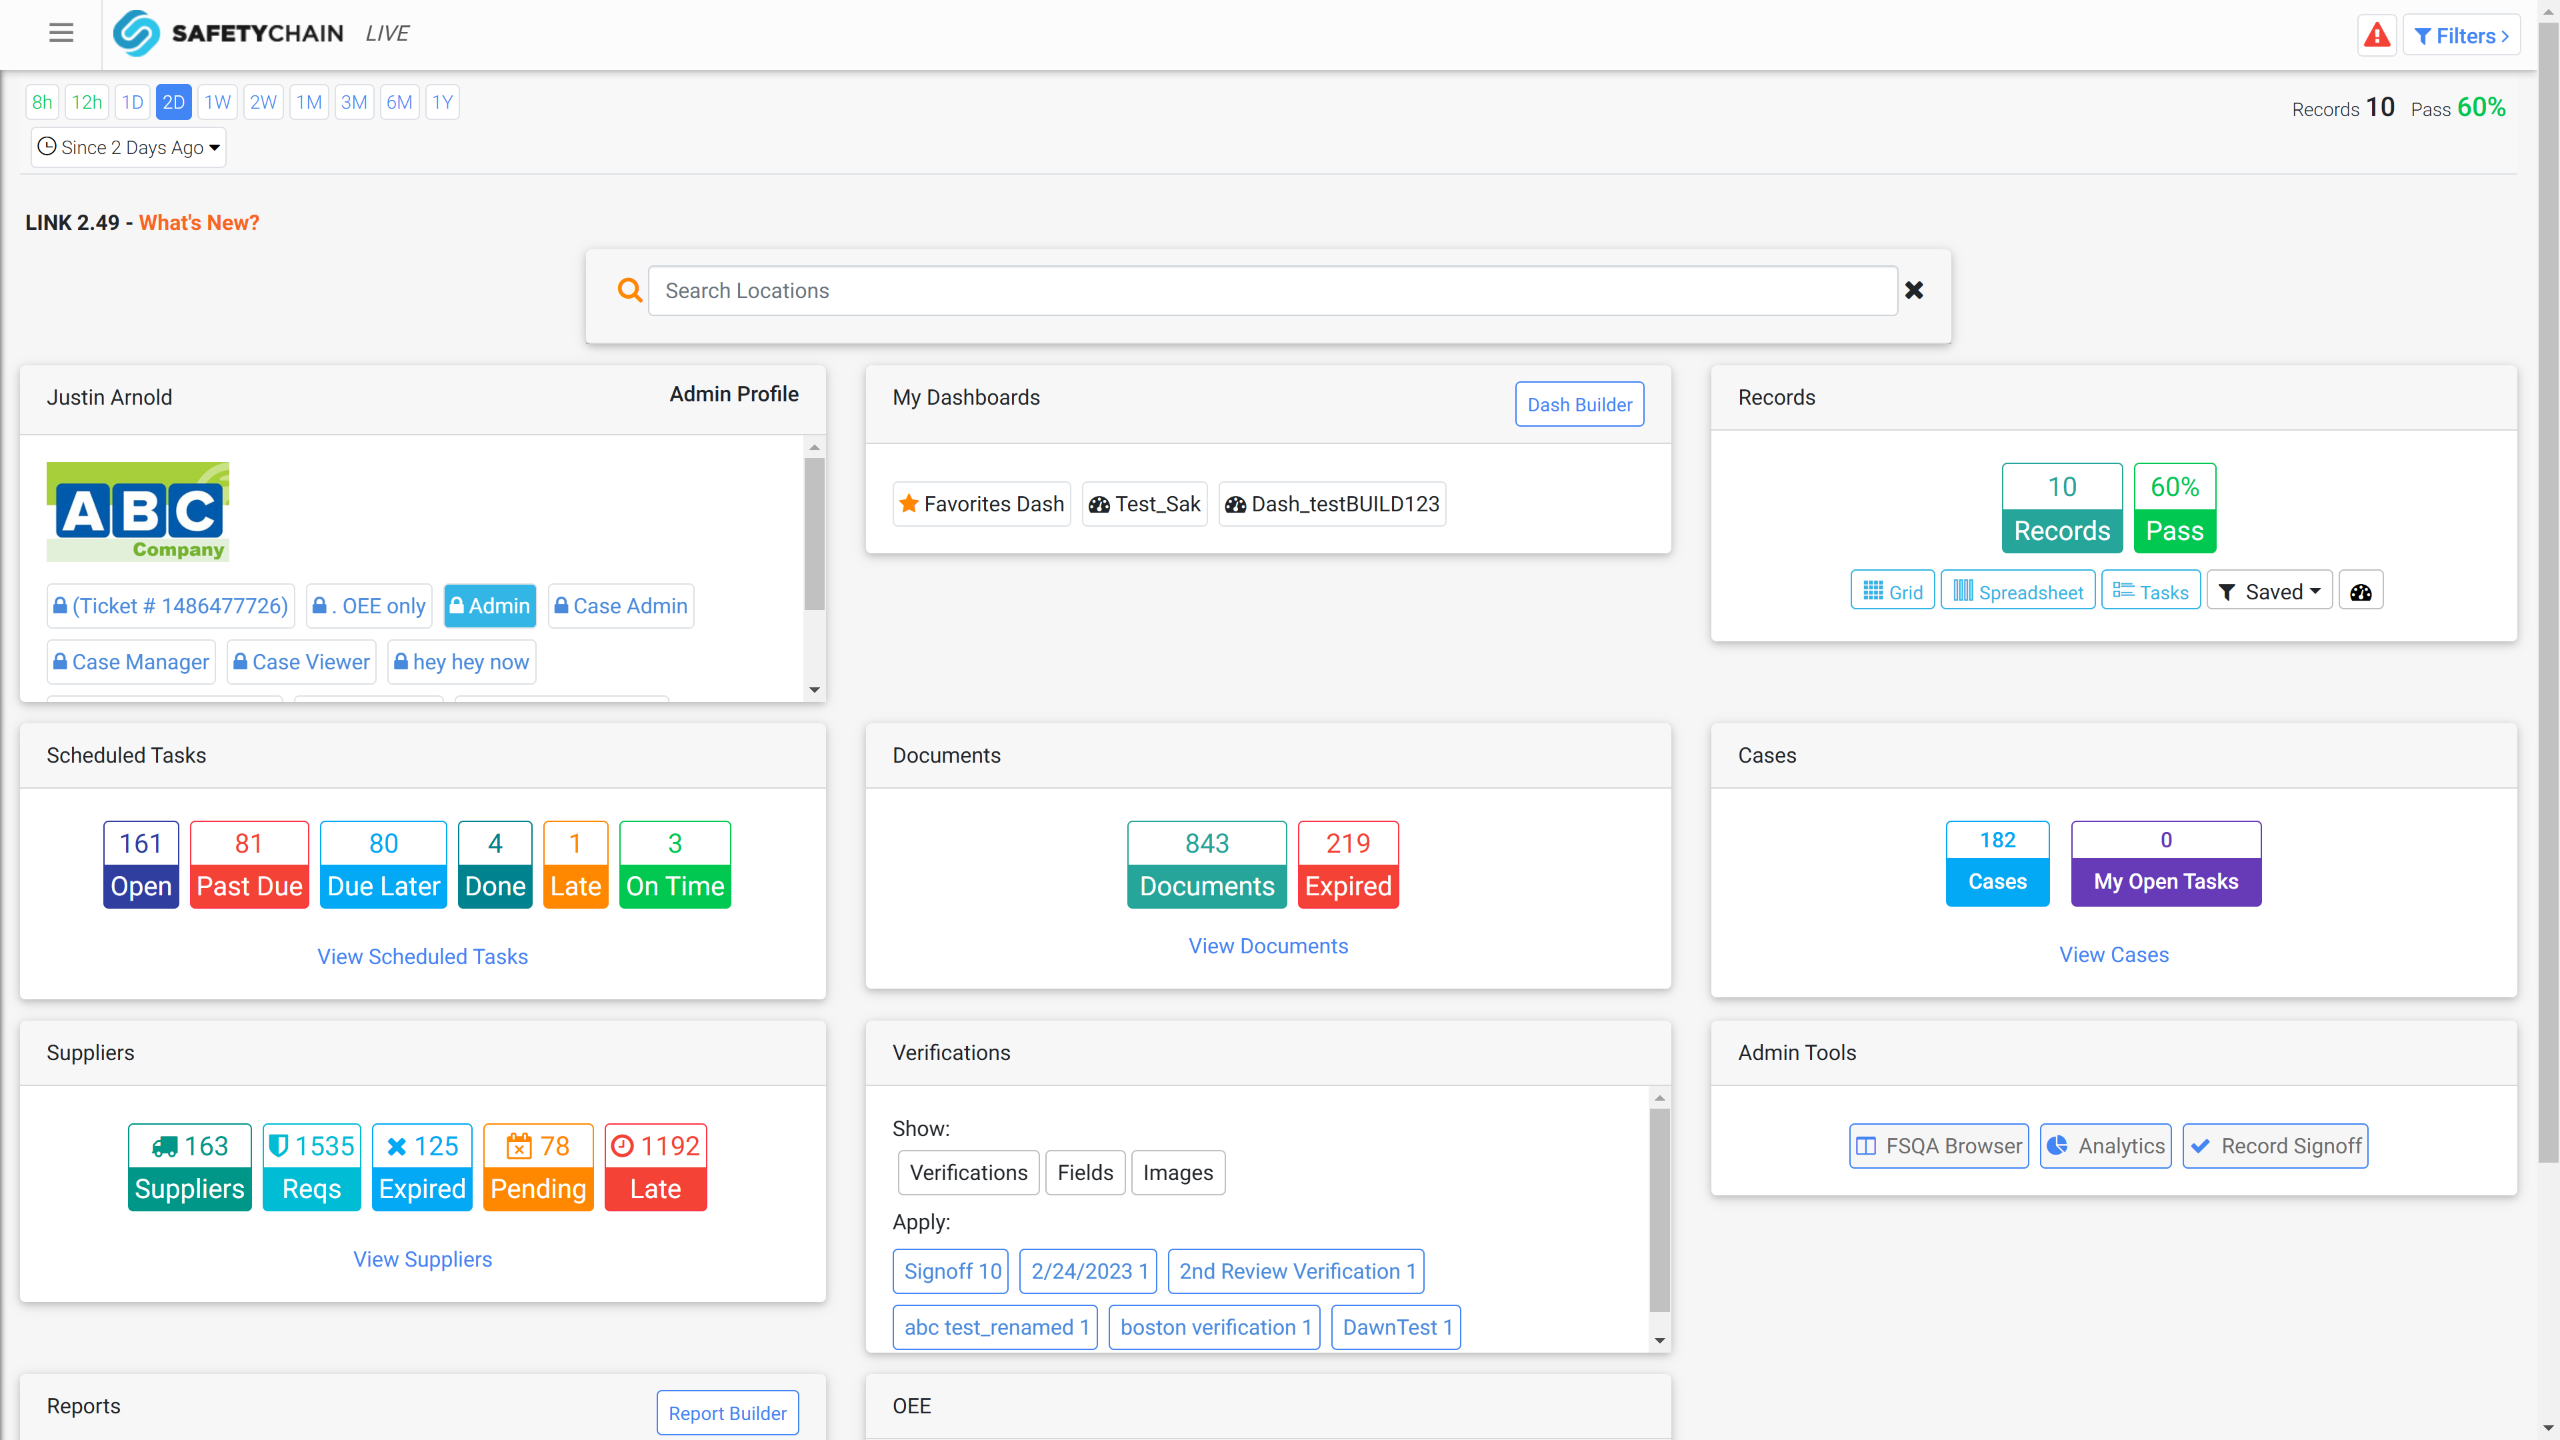The width and height of the screenshot is (2560, 1440).
Task: Launch the FSQA Browser tool
Action: pos(1938,1146)
